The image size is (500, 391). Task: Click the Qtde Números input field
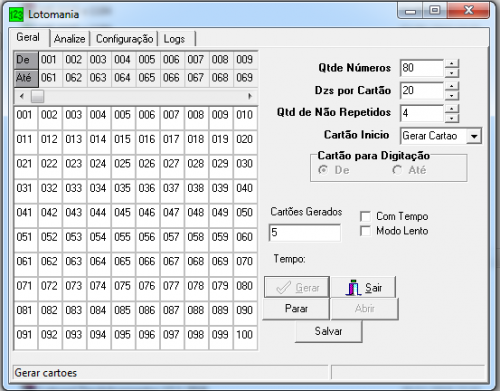pos(422,68)
